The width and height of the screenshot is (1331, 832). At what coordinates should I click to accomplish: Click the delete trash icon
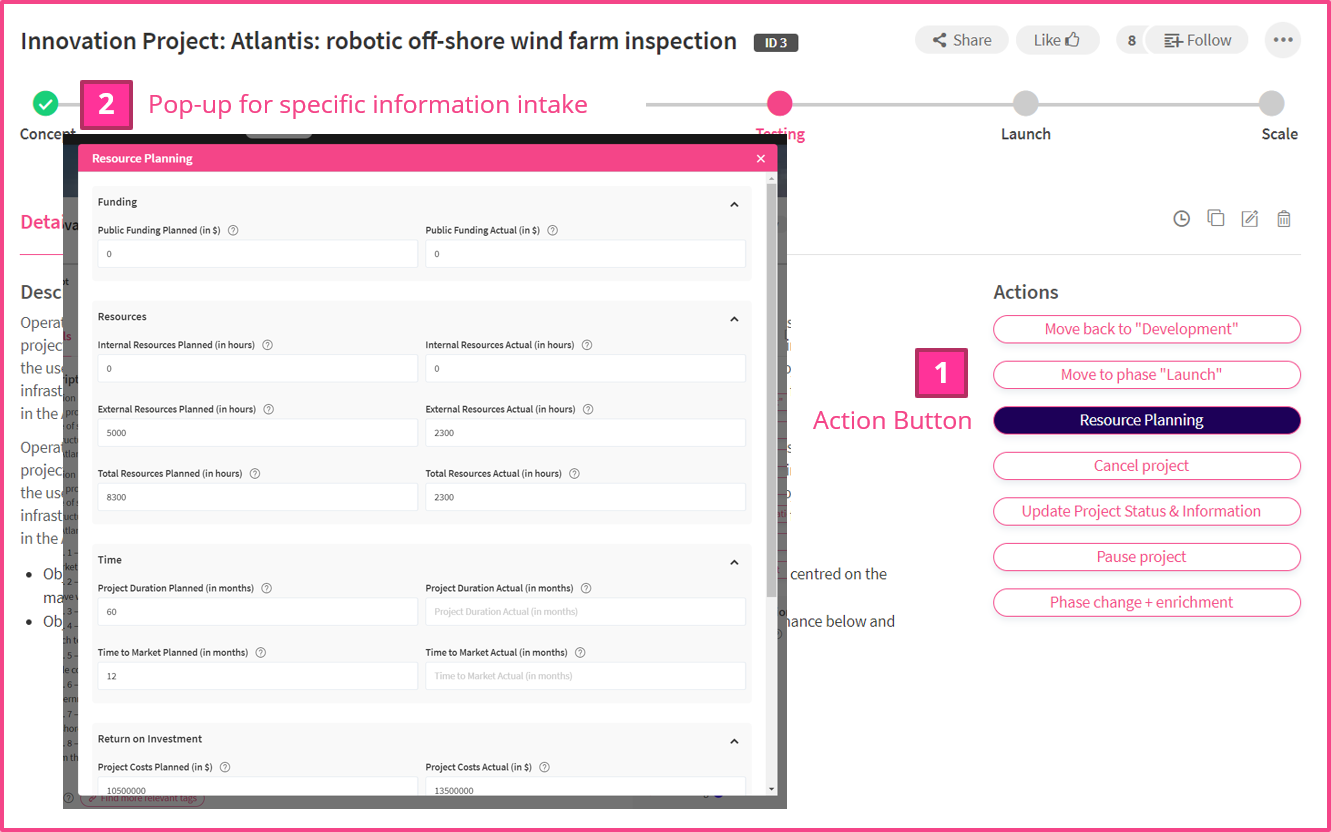click(x=1284, y=218)
